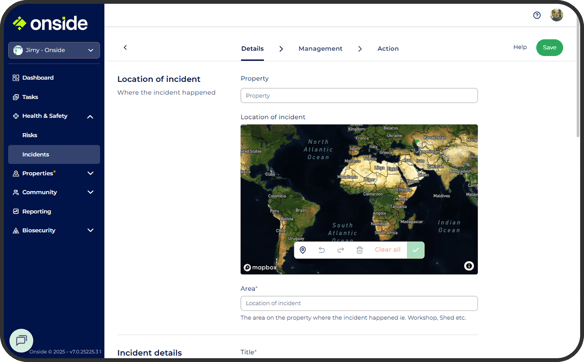Undo the last map edit
Screen dimensions: 584x362
tap(322, 250)
